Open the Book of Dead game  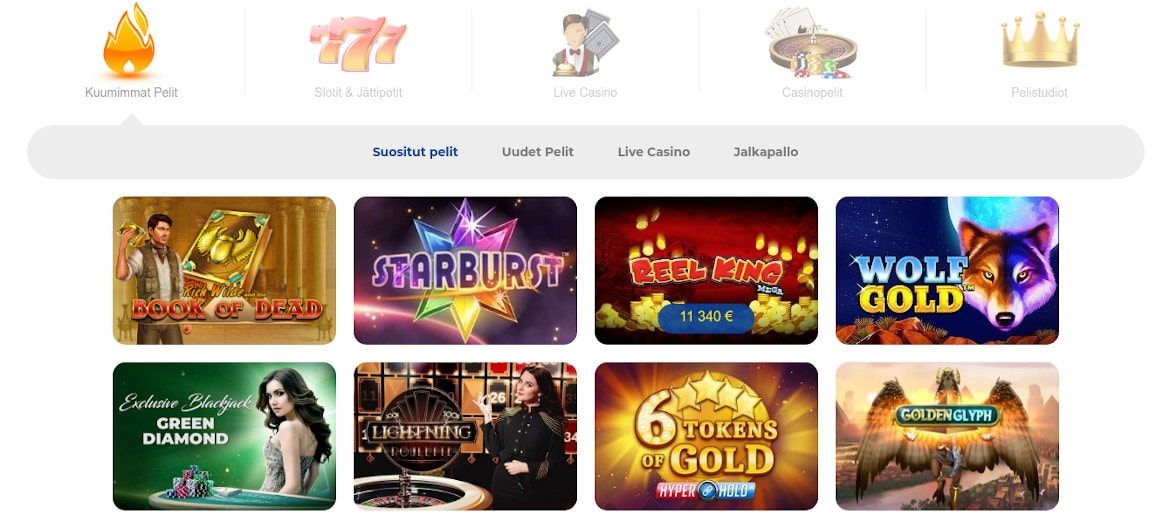point(225,270)
